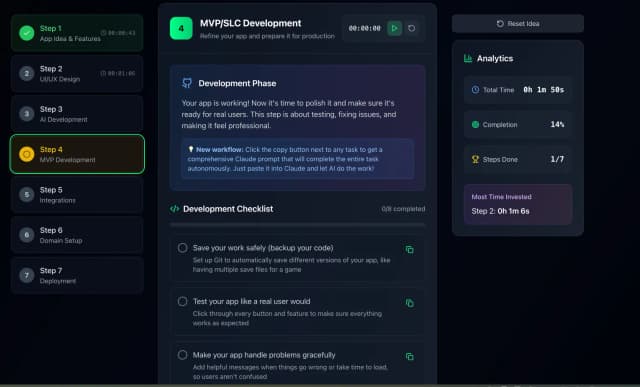Click the lightbulb icon in New workflow tip

(x=191, y=149)
